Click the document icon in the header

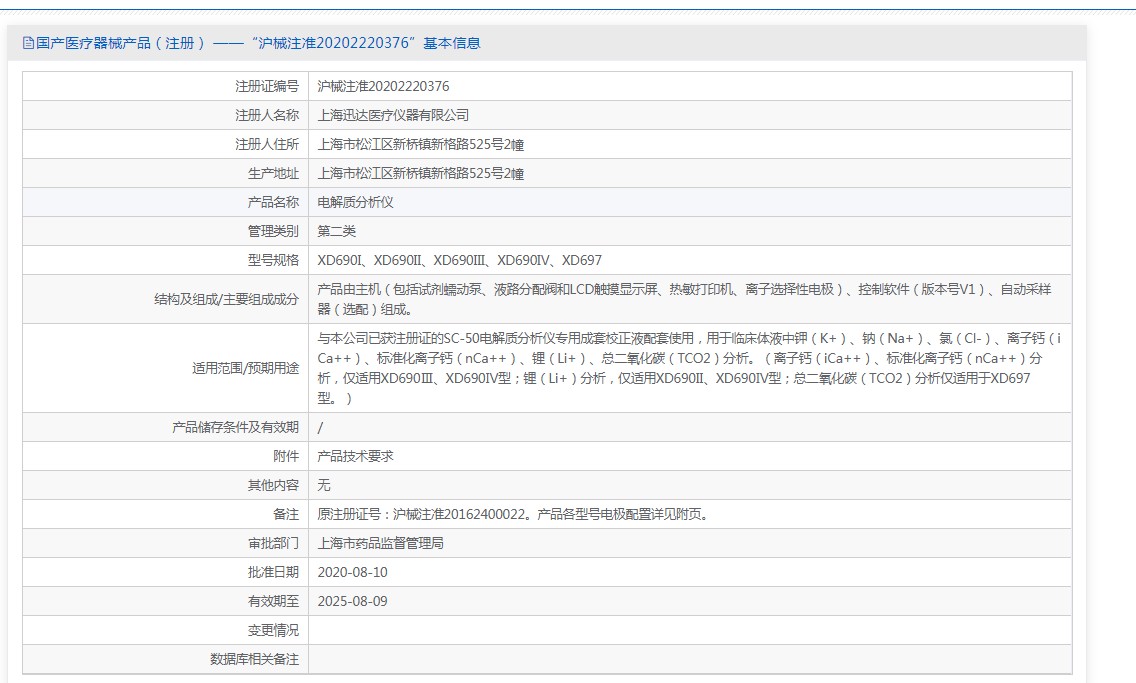28,43
